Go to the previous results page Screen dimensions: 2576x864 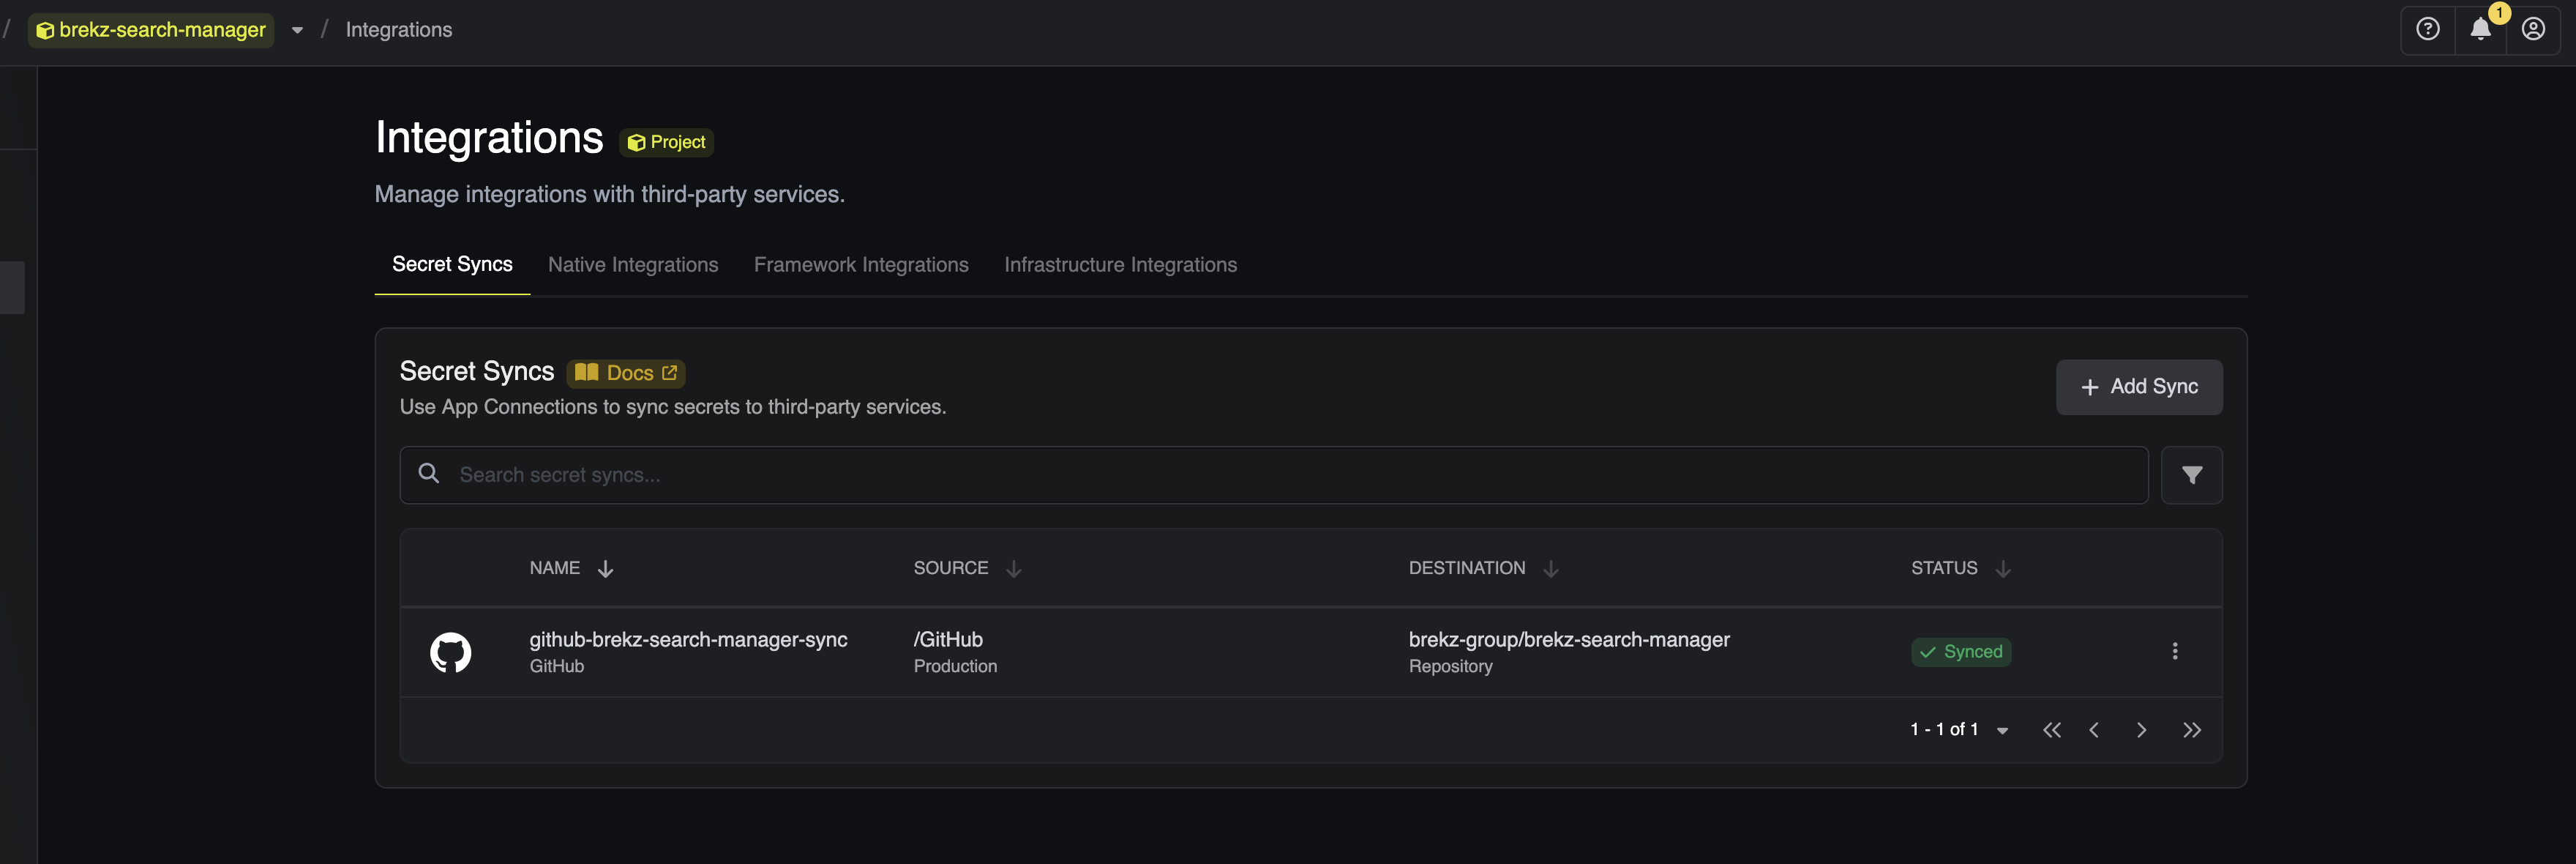pos(2094,730)
